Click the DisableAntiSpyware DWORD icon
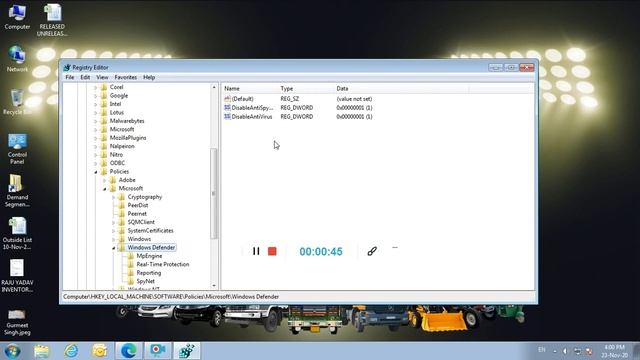Screen dimensions: 640x360 pyautogui.click(x=227, y=108)
